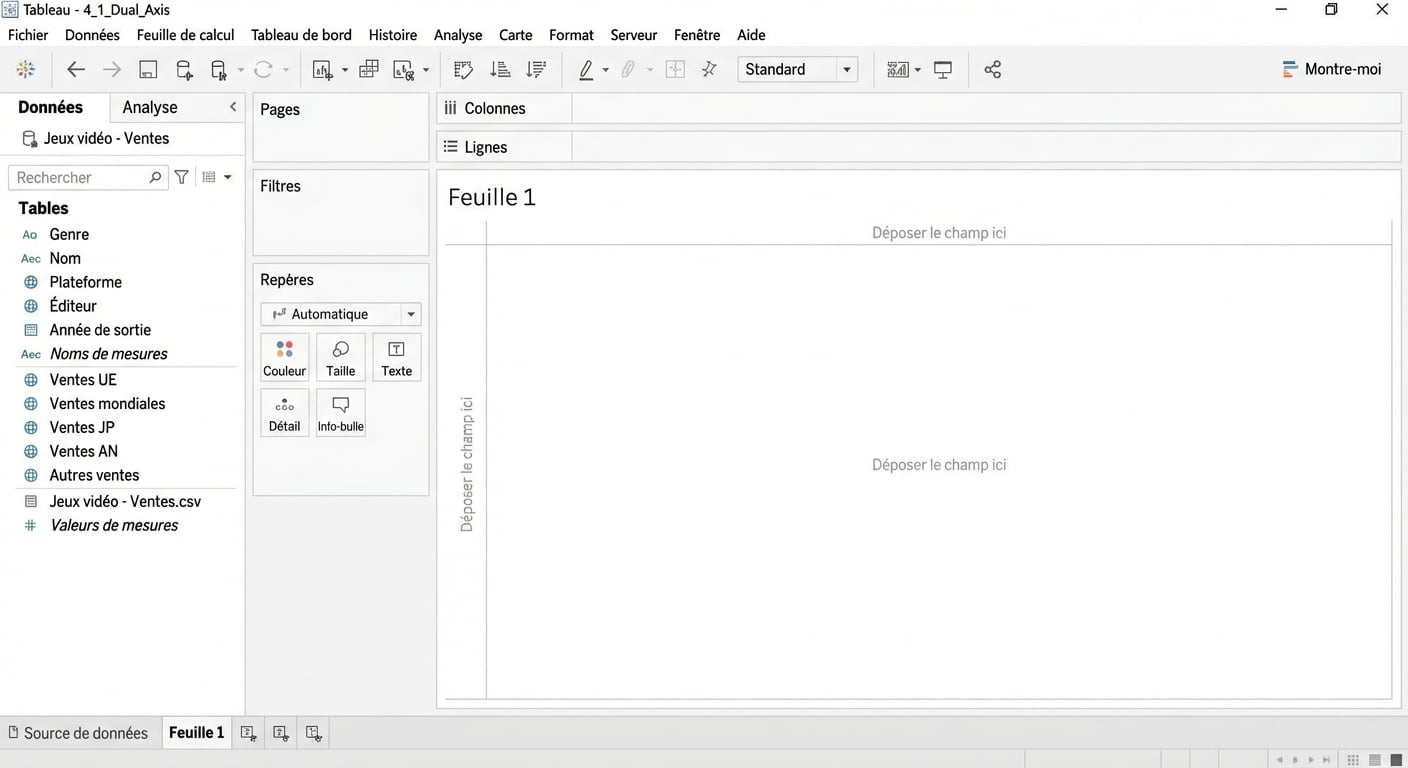Undo with the back arrow
The height and width of the screenshot is (768, 1408).
[x=76, y=69]
